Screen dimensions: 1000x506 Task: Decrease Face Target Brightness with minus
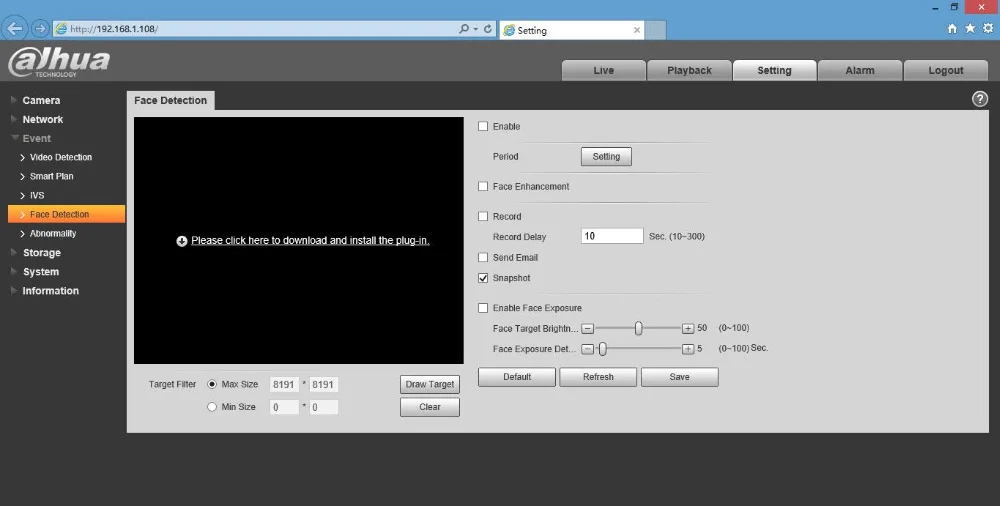point(588,329)
